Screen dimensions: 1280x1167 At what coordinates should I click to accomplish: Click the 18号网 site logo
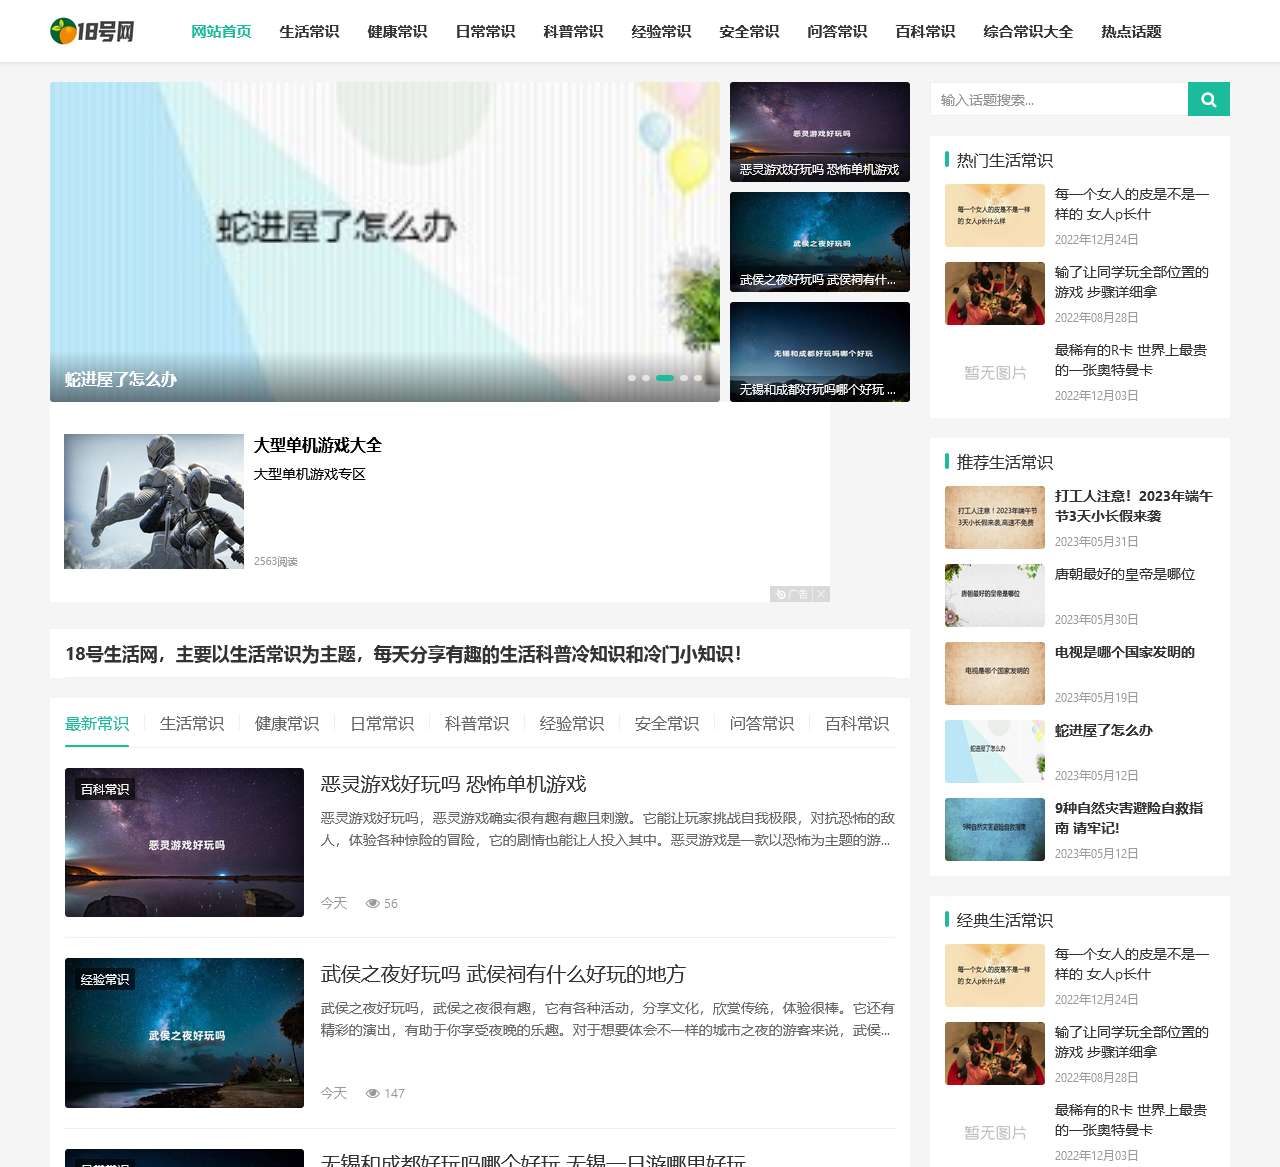pyautogui.click(x=92, y=31)
